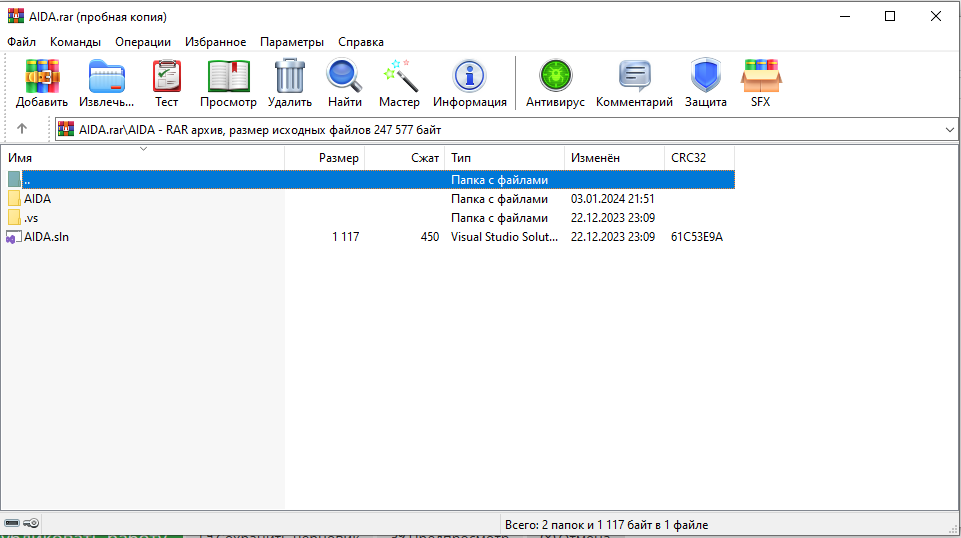Screen dimensions: 961x538
Task: Open the Избранное menu
Action: 215,42
